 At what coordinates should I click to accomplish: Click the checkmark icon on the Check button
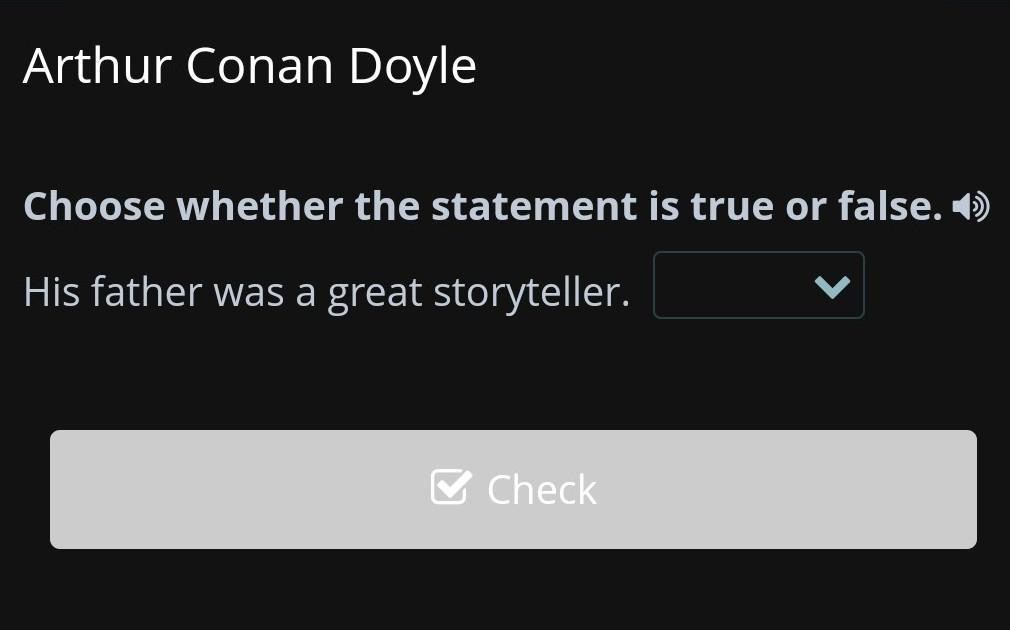coord(450,488)
